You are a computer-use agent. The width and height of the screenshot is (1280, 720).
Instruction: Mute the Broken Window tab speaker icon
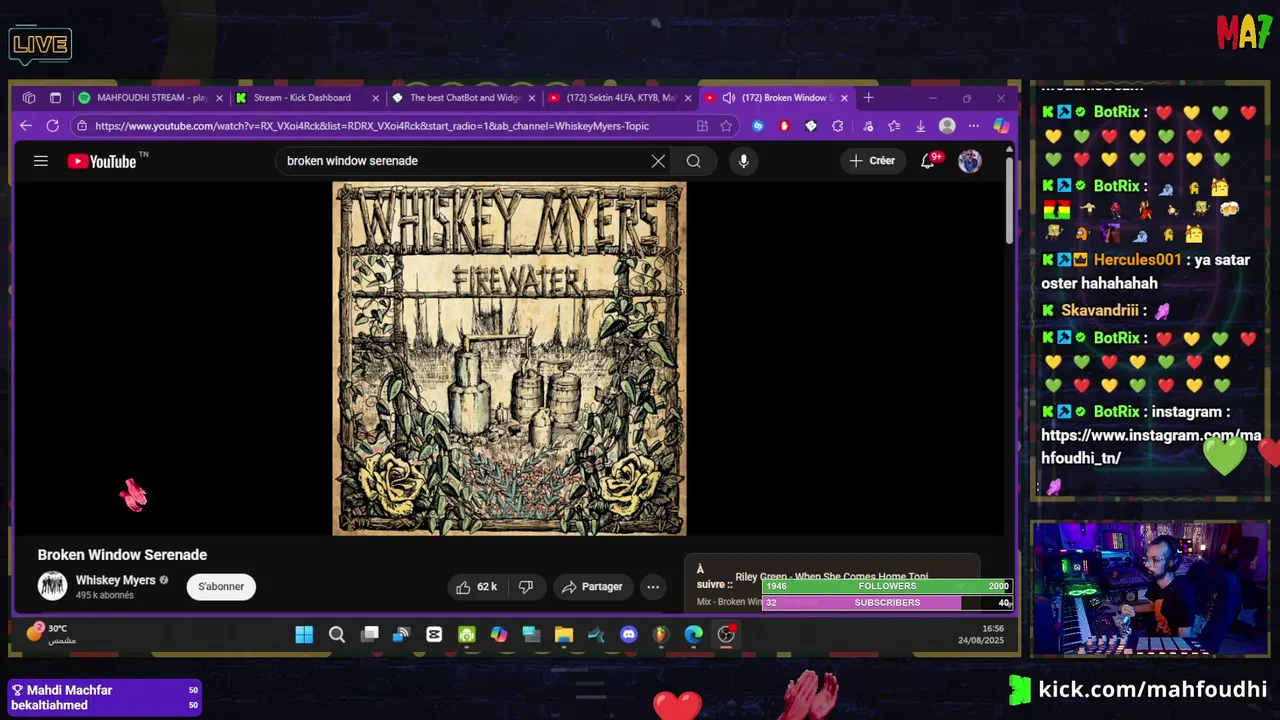pyautogui.click(x=729, y=98)
